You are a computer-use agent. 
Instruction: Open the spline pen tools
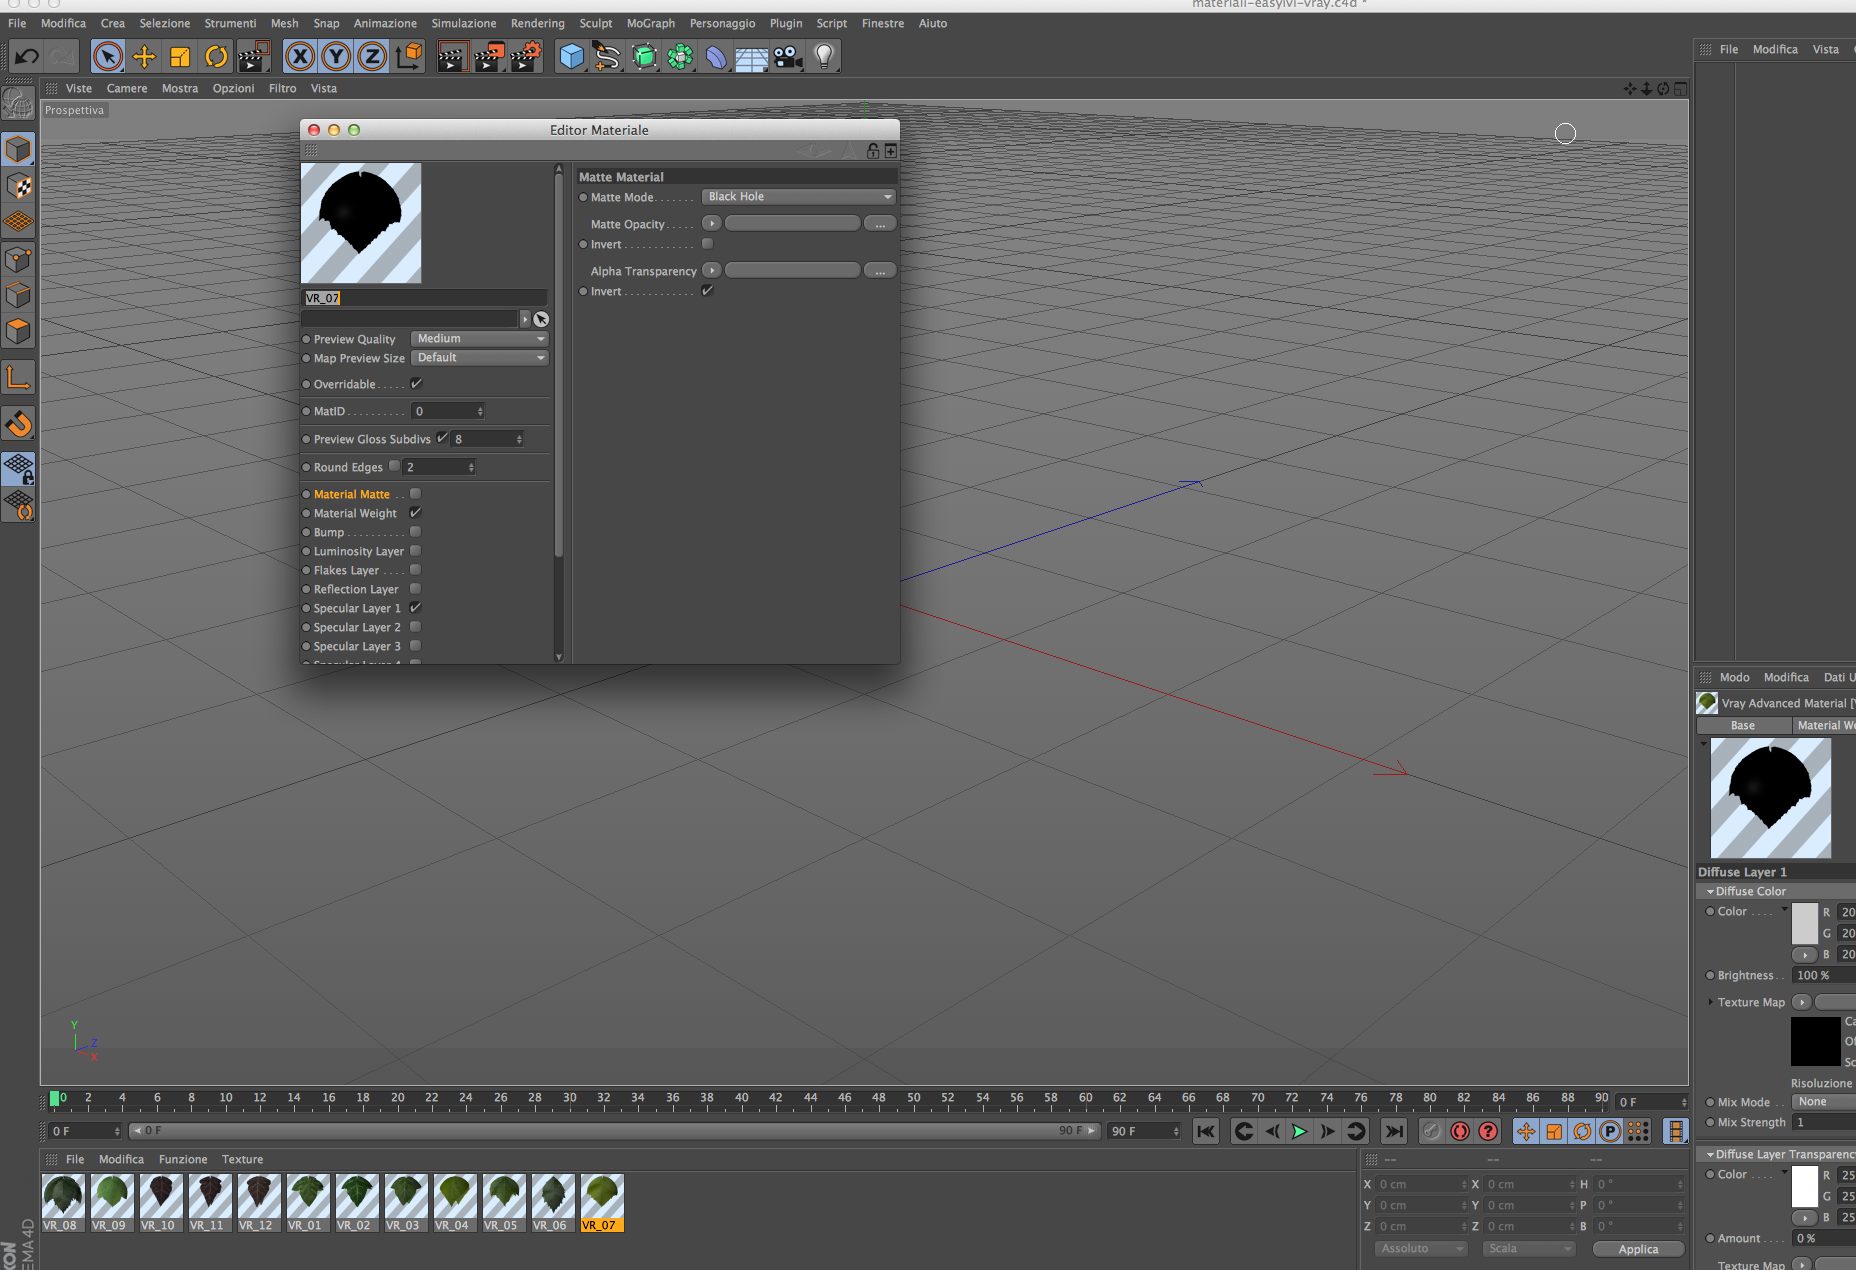coord(607,56)
